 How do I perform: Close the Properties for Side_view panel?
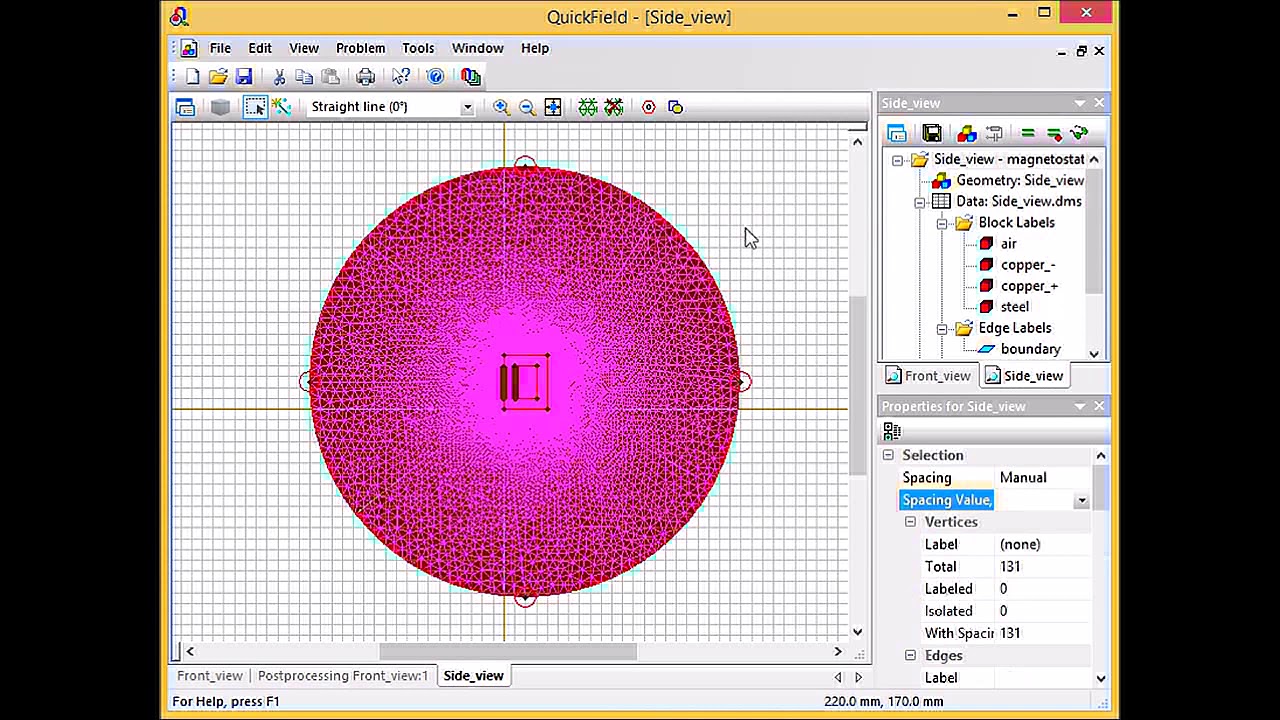pyautogui.click(x=1099, y=406)
